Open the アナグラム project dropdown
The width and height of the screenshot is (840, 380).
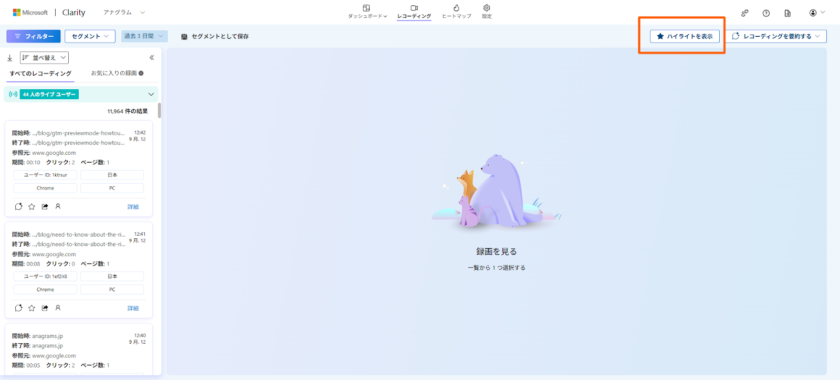click(124, 12)
